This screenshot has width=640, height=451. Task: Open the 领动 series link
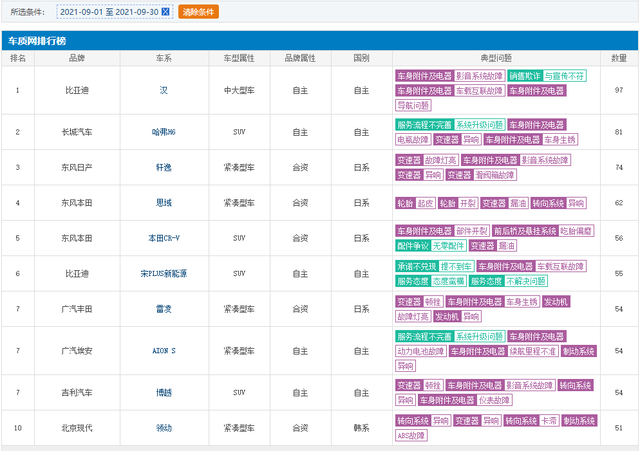coord(164,428)
